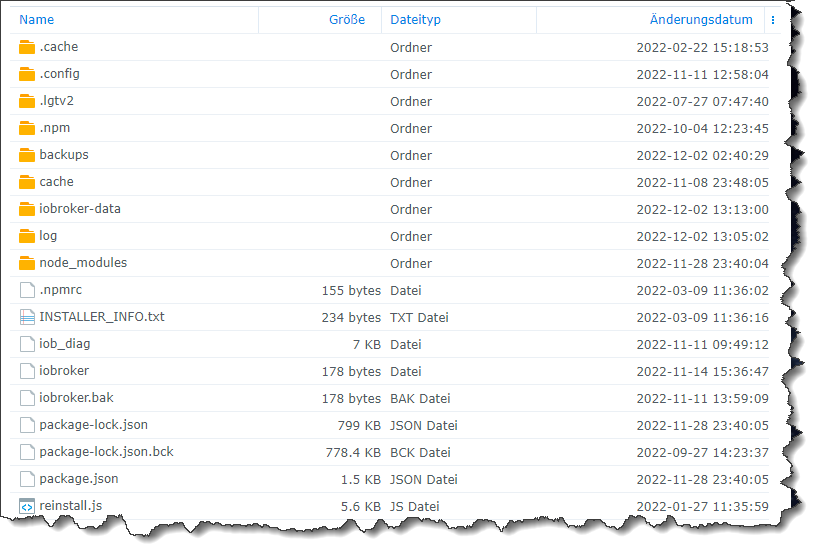Click the 778.4 KB size value
The width and height of the screenshot is (828, 558).
coord(353,452)
